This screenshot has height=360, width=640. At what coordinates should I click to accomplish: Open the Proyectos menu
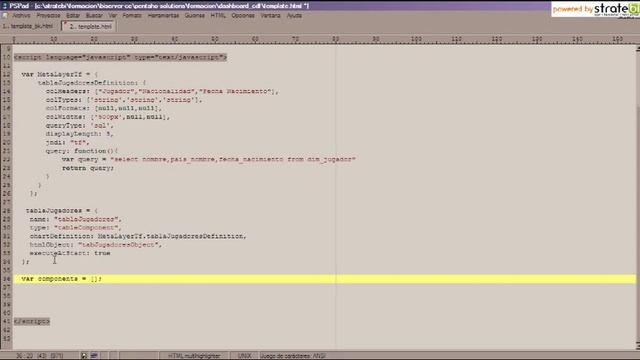tap(48, 16)
